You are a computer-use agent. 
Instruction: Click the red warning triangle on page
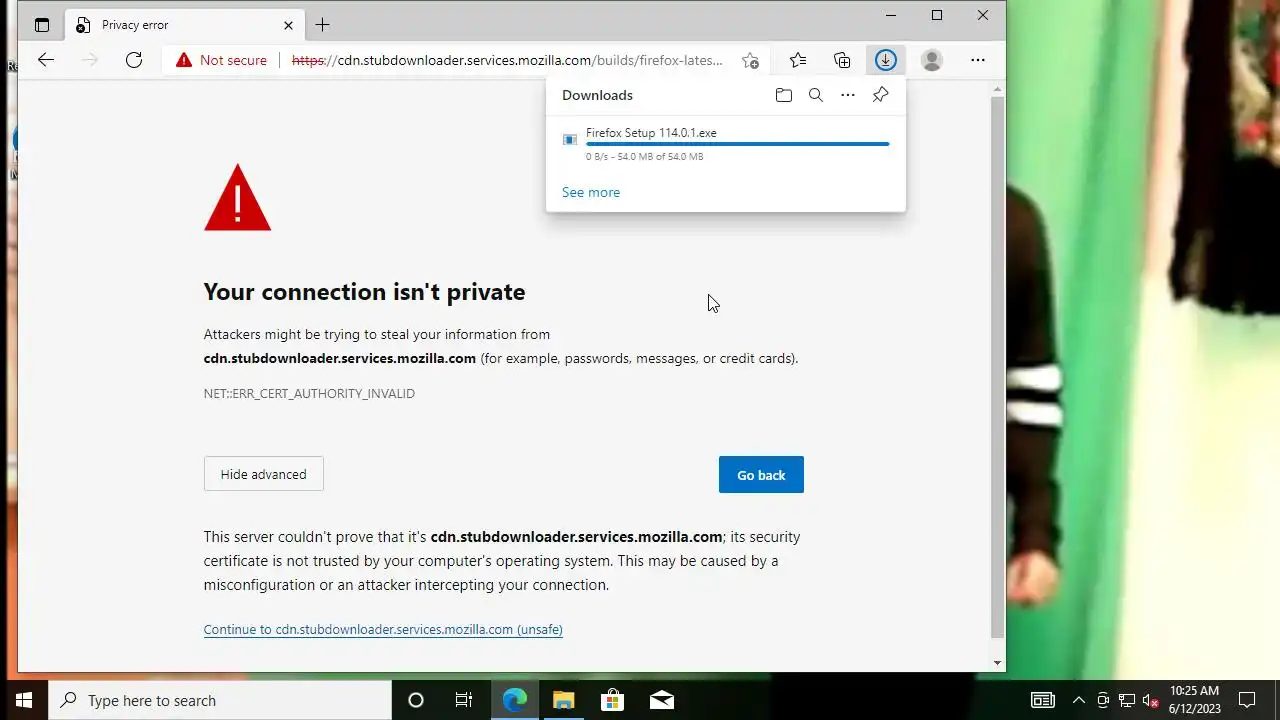click(237, 198)
